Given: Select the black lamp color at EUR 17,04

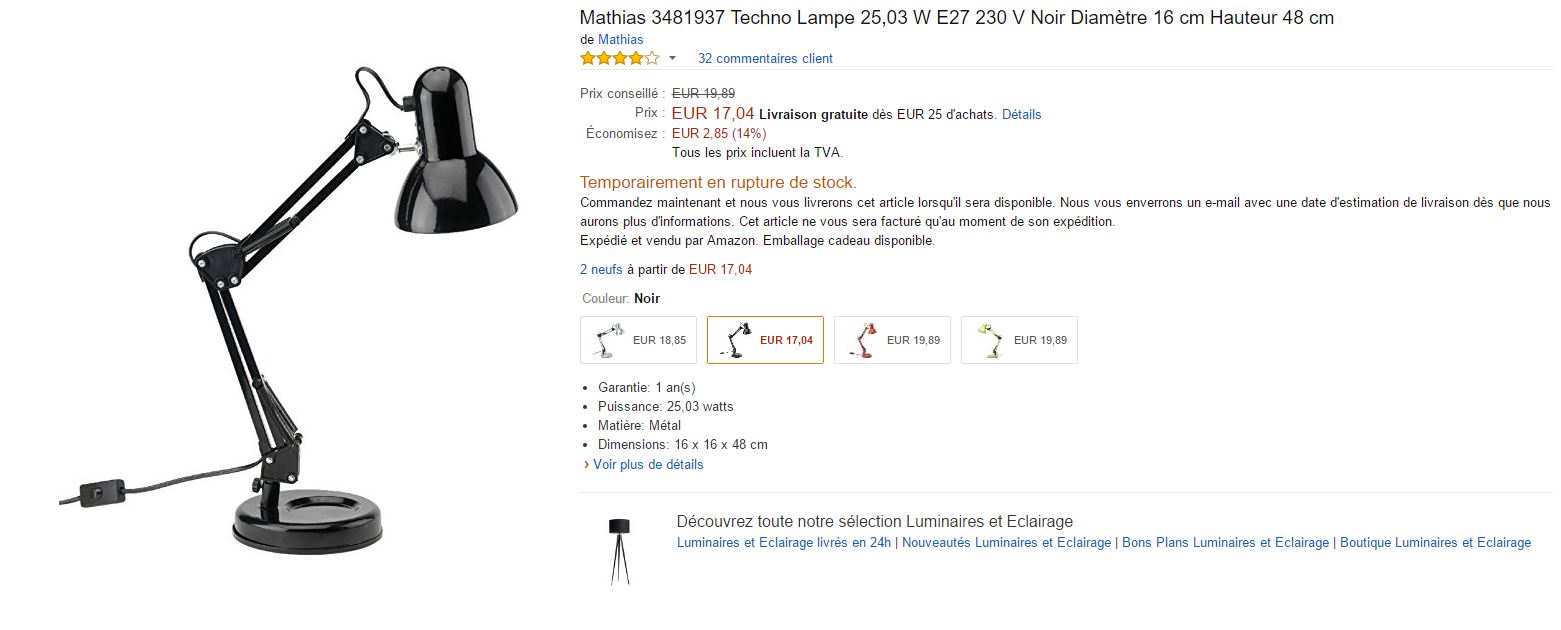Looking at the screenshot, I should pos(765,340).
